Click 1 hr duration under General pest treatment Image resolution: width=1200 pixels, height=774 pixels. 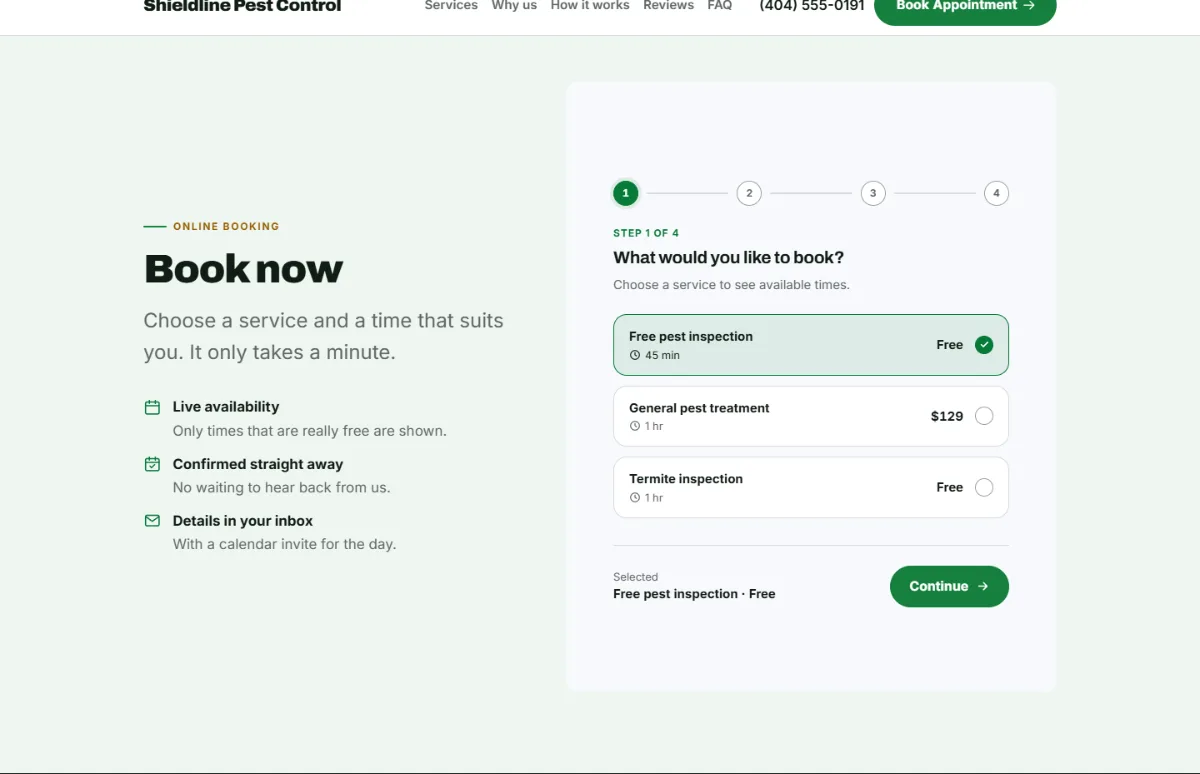point(654,426)
